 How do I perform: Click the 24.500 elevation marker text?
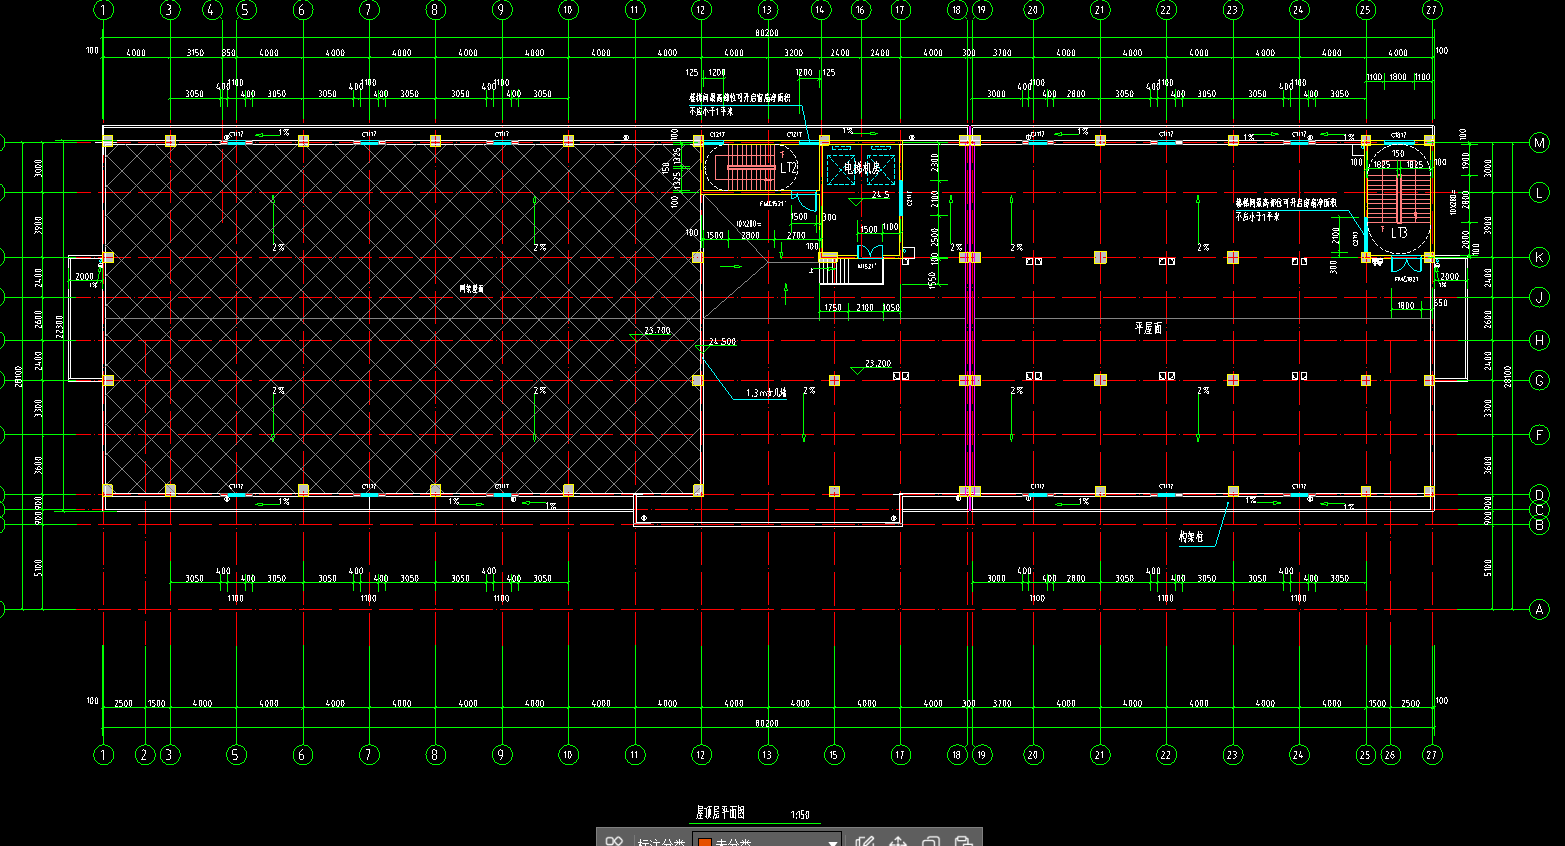point(722,342)
